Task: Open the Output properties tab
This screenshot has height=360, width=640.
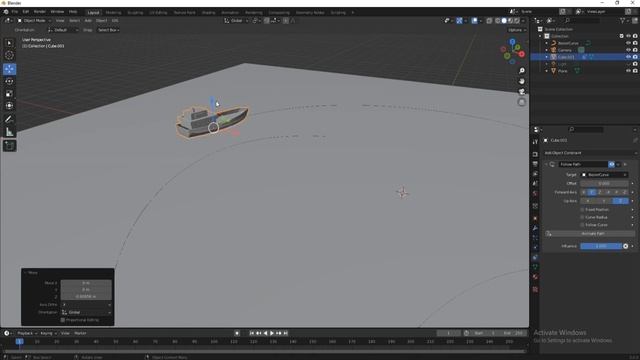Action: click(x=535, y=164)
